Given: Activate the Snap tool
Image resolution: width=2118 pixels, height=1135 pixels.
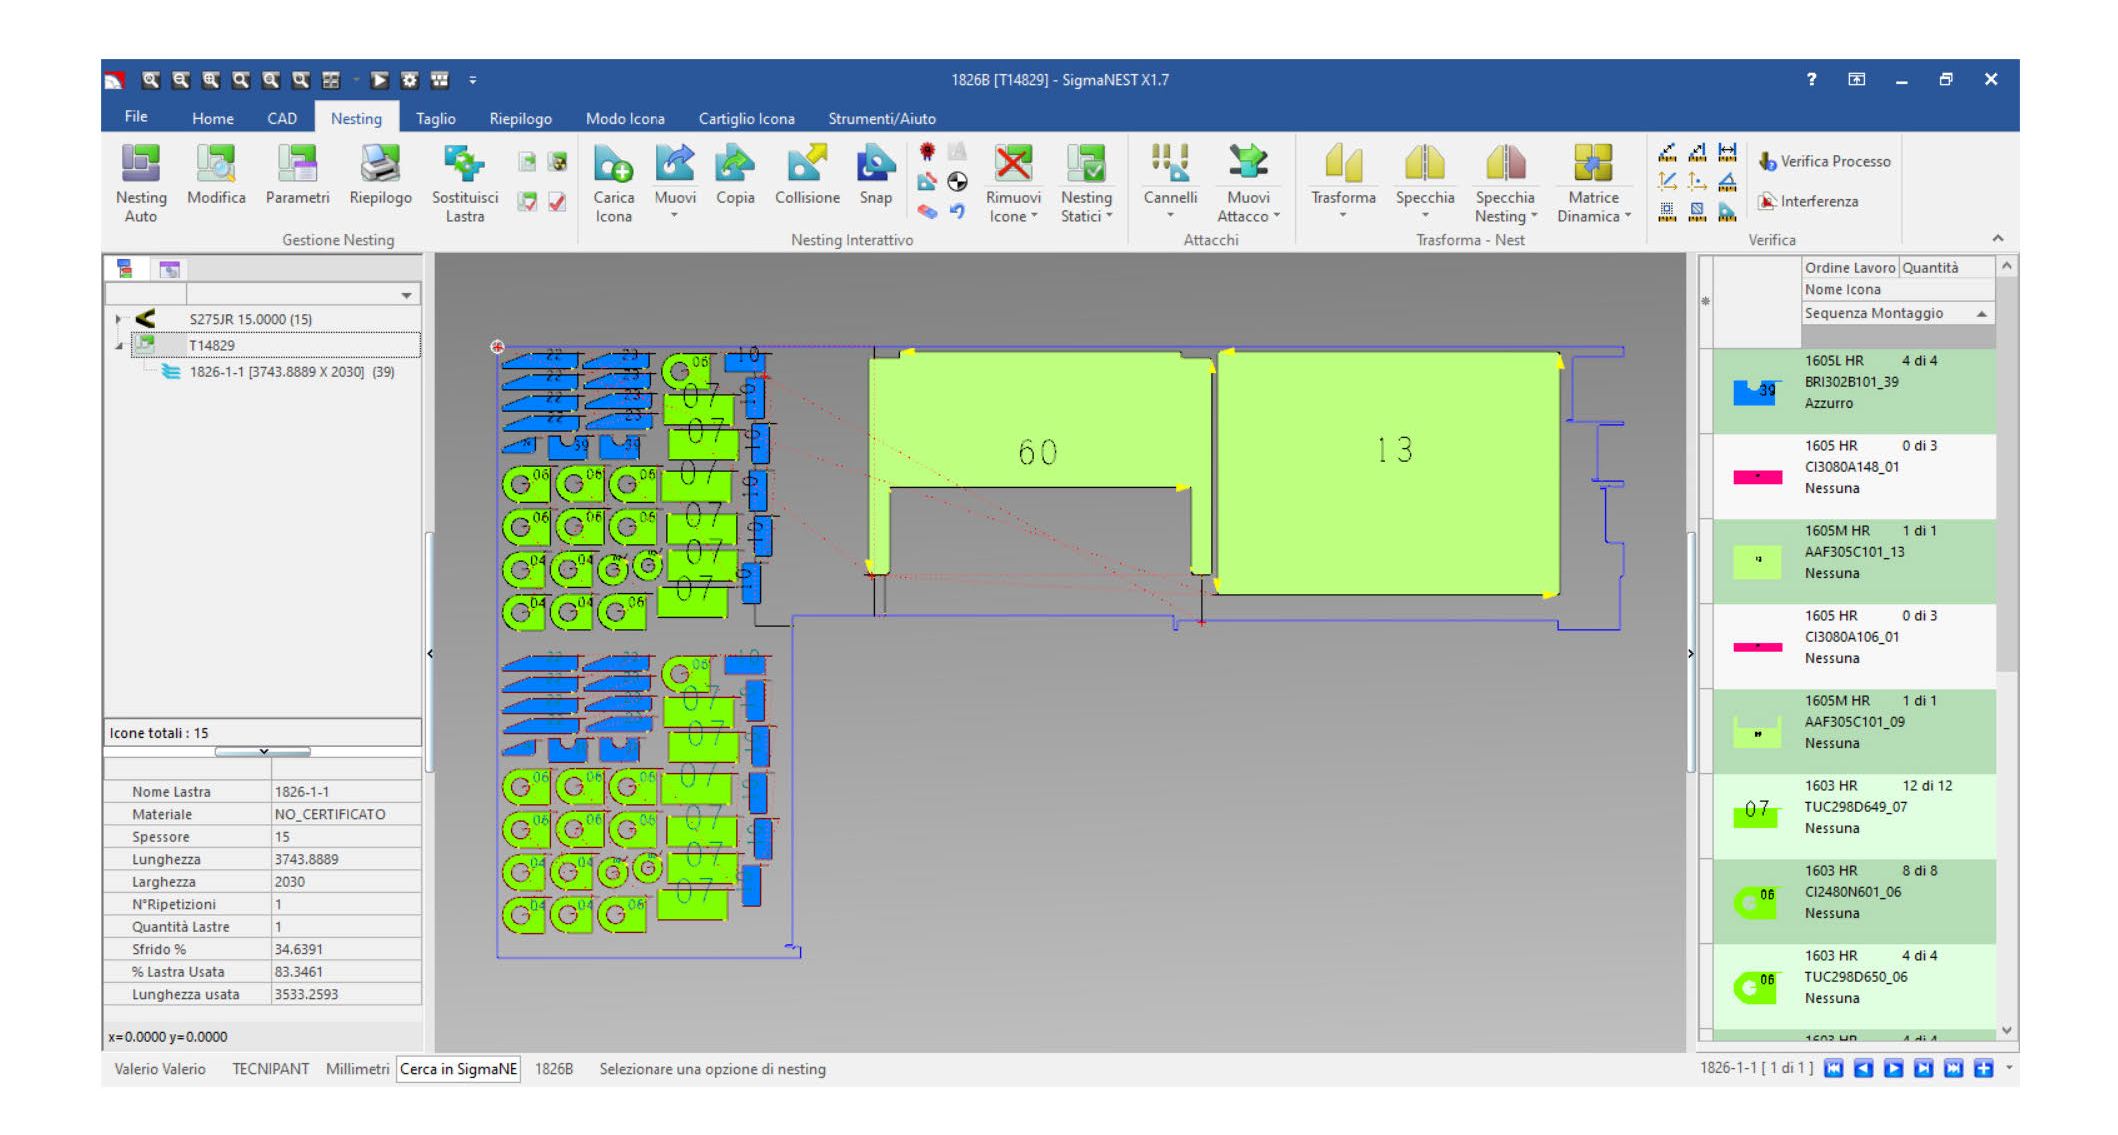Looking at the screenshot, I should point(876,176).
